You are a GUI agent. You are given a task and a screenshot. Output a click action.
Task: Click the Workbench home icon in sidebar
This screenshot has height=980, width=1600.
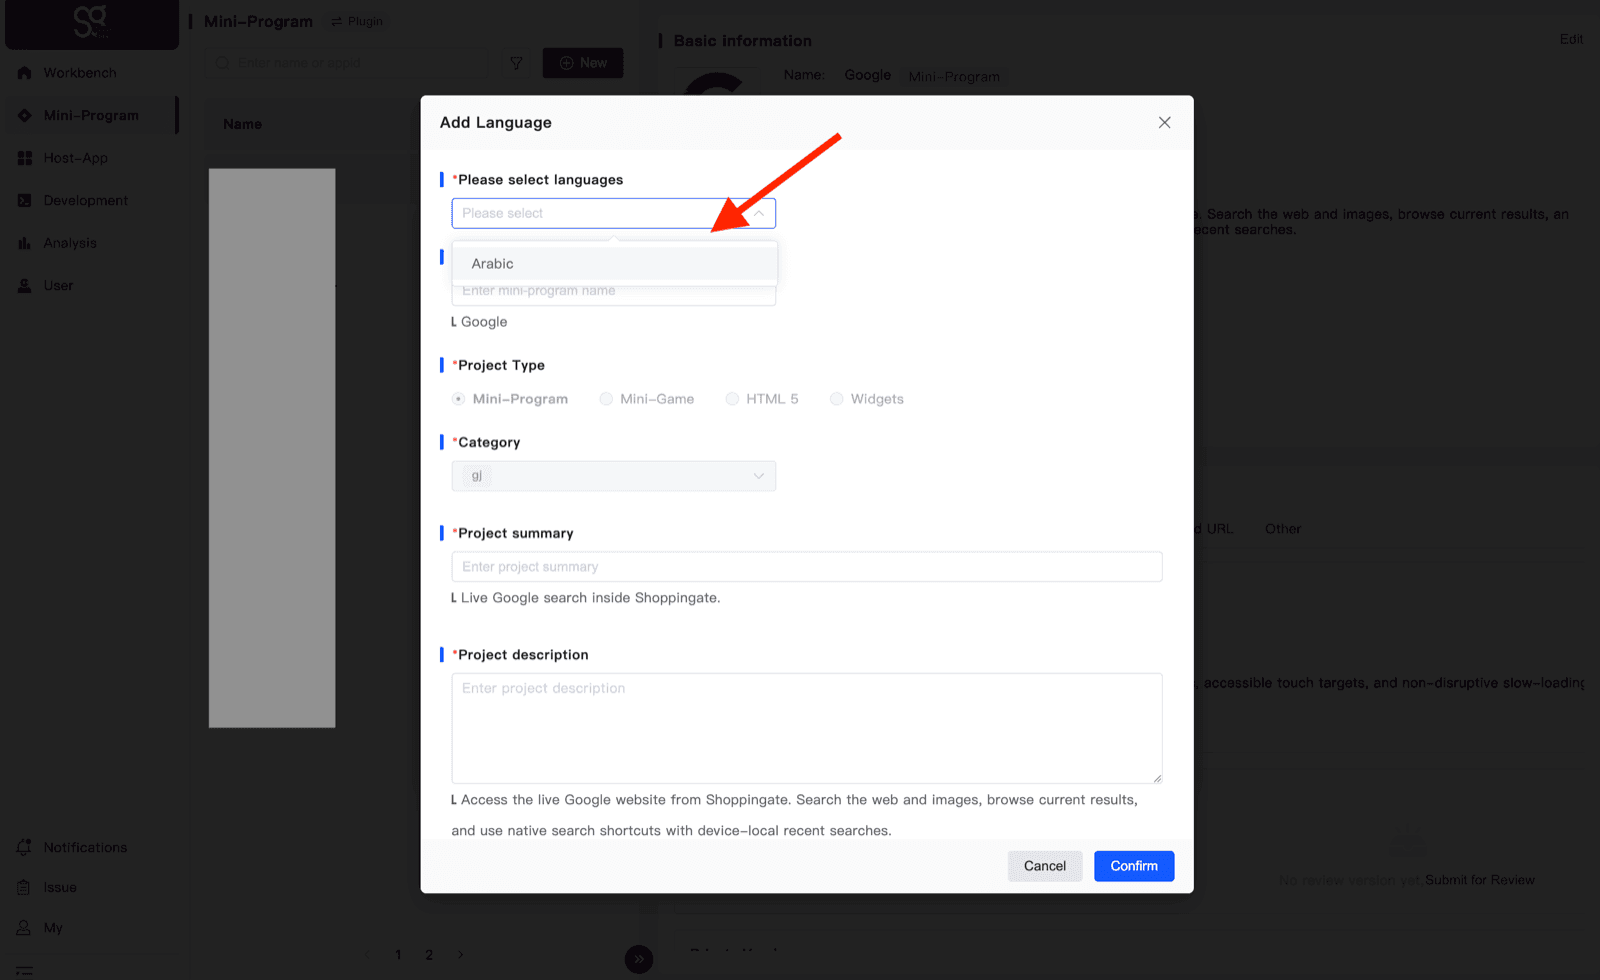24,73
